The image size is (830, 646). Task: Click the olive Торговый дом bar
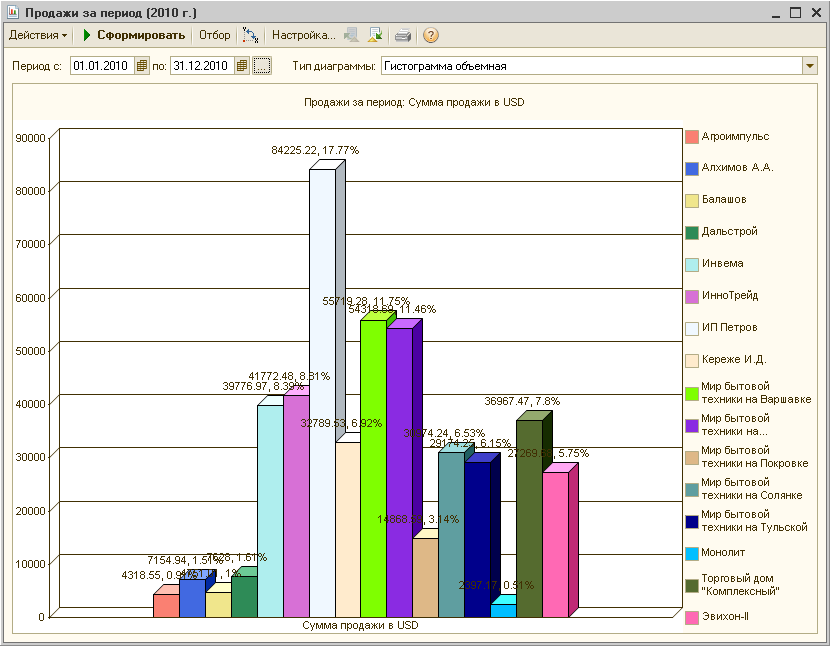529,518
